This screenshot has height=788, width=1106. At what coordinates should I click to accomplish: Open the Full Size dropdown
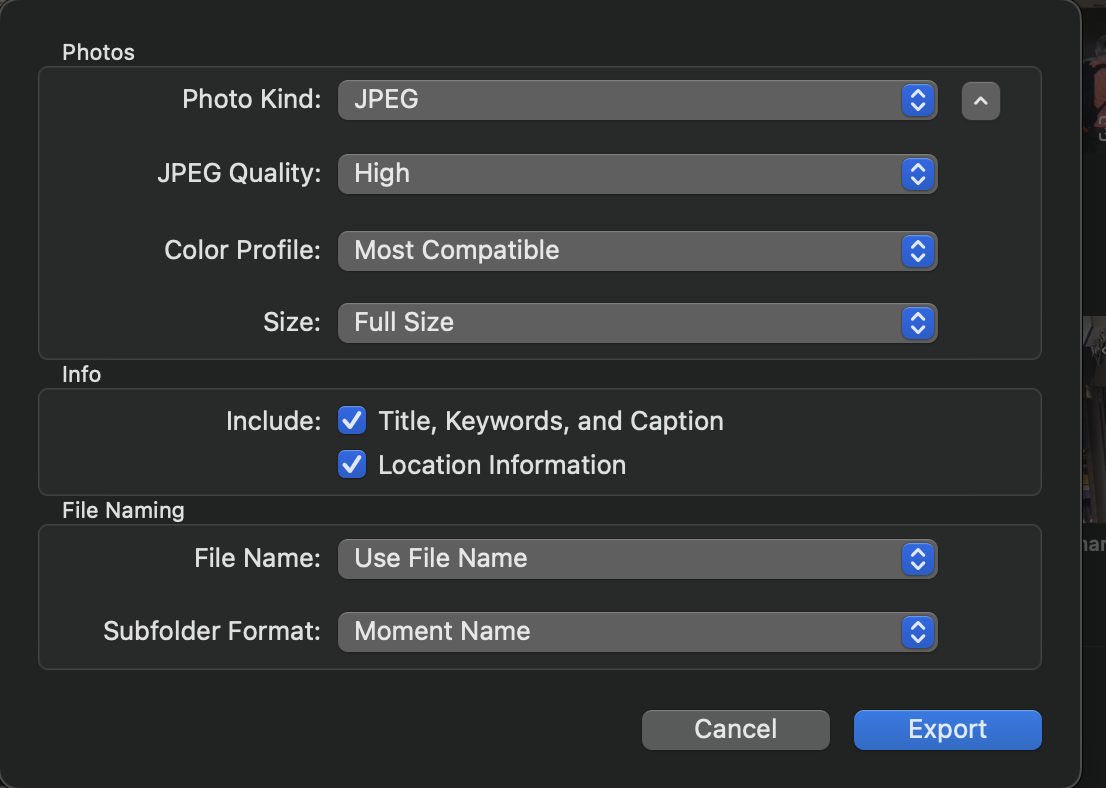click(x=620, y=323)
